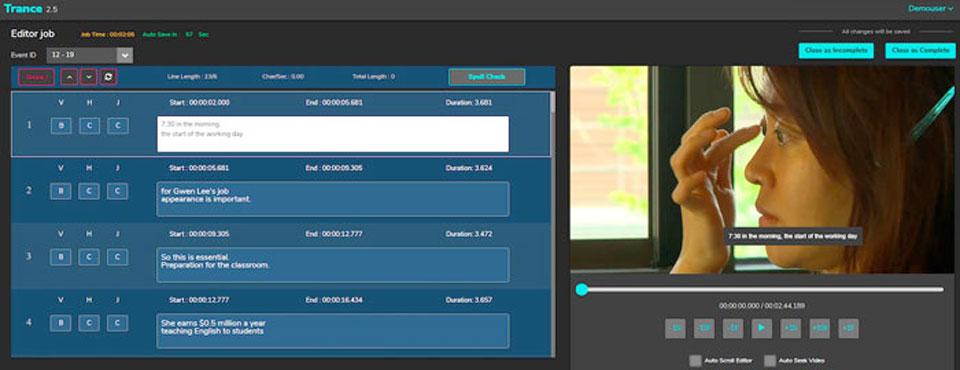This screenshot has width=960, height=370.
Task: Click the video seek slider handle
Action: [582, 289]
